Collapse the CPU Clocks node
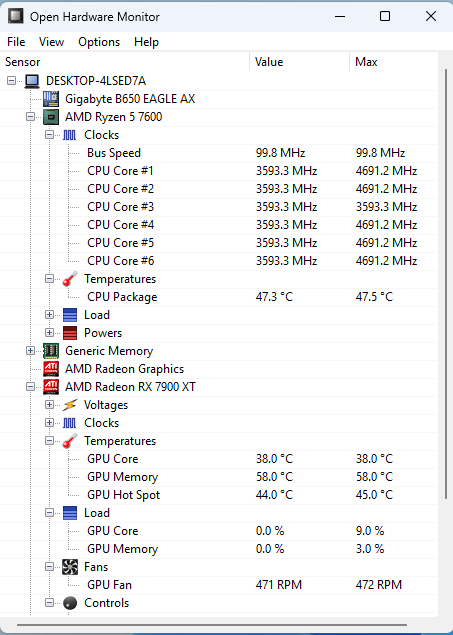 click(x=49, y=135)
